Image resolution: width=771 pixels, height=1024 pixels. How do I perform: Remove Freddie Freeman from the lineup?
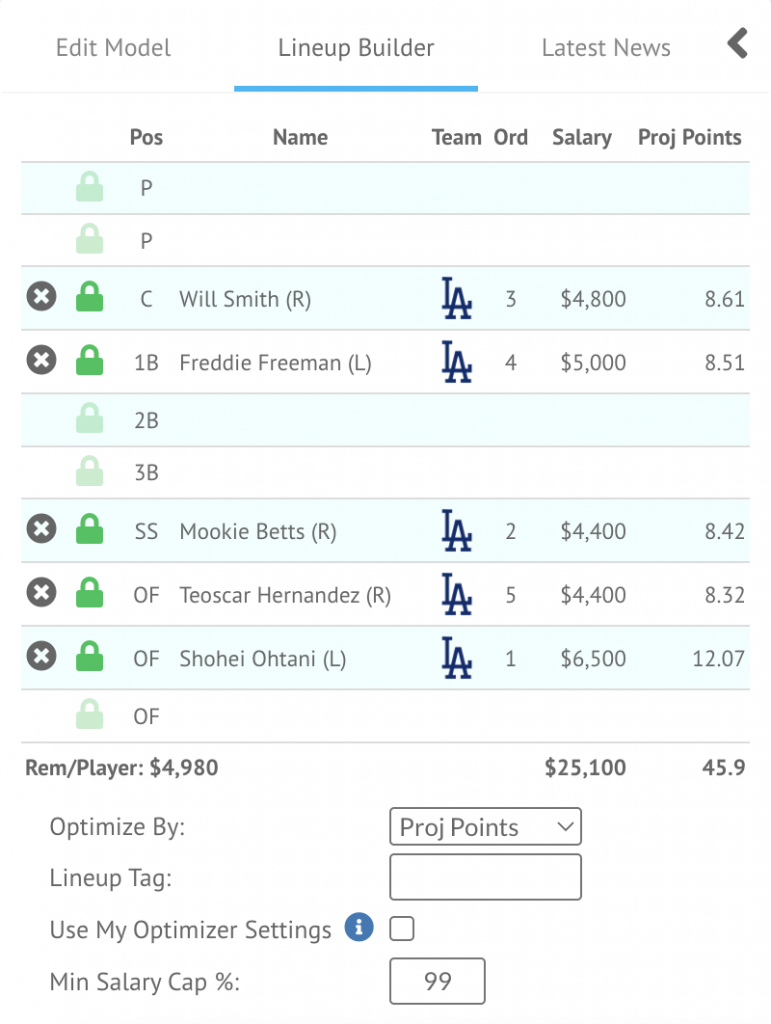click(41, 362)
